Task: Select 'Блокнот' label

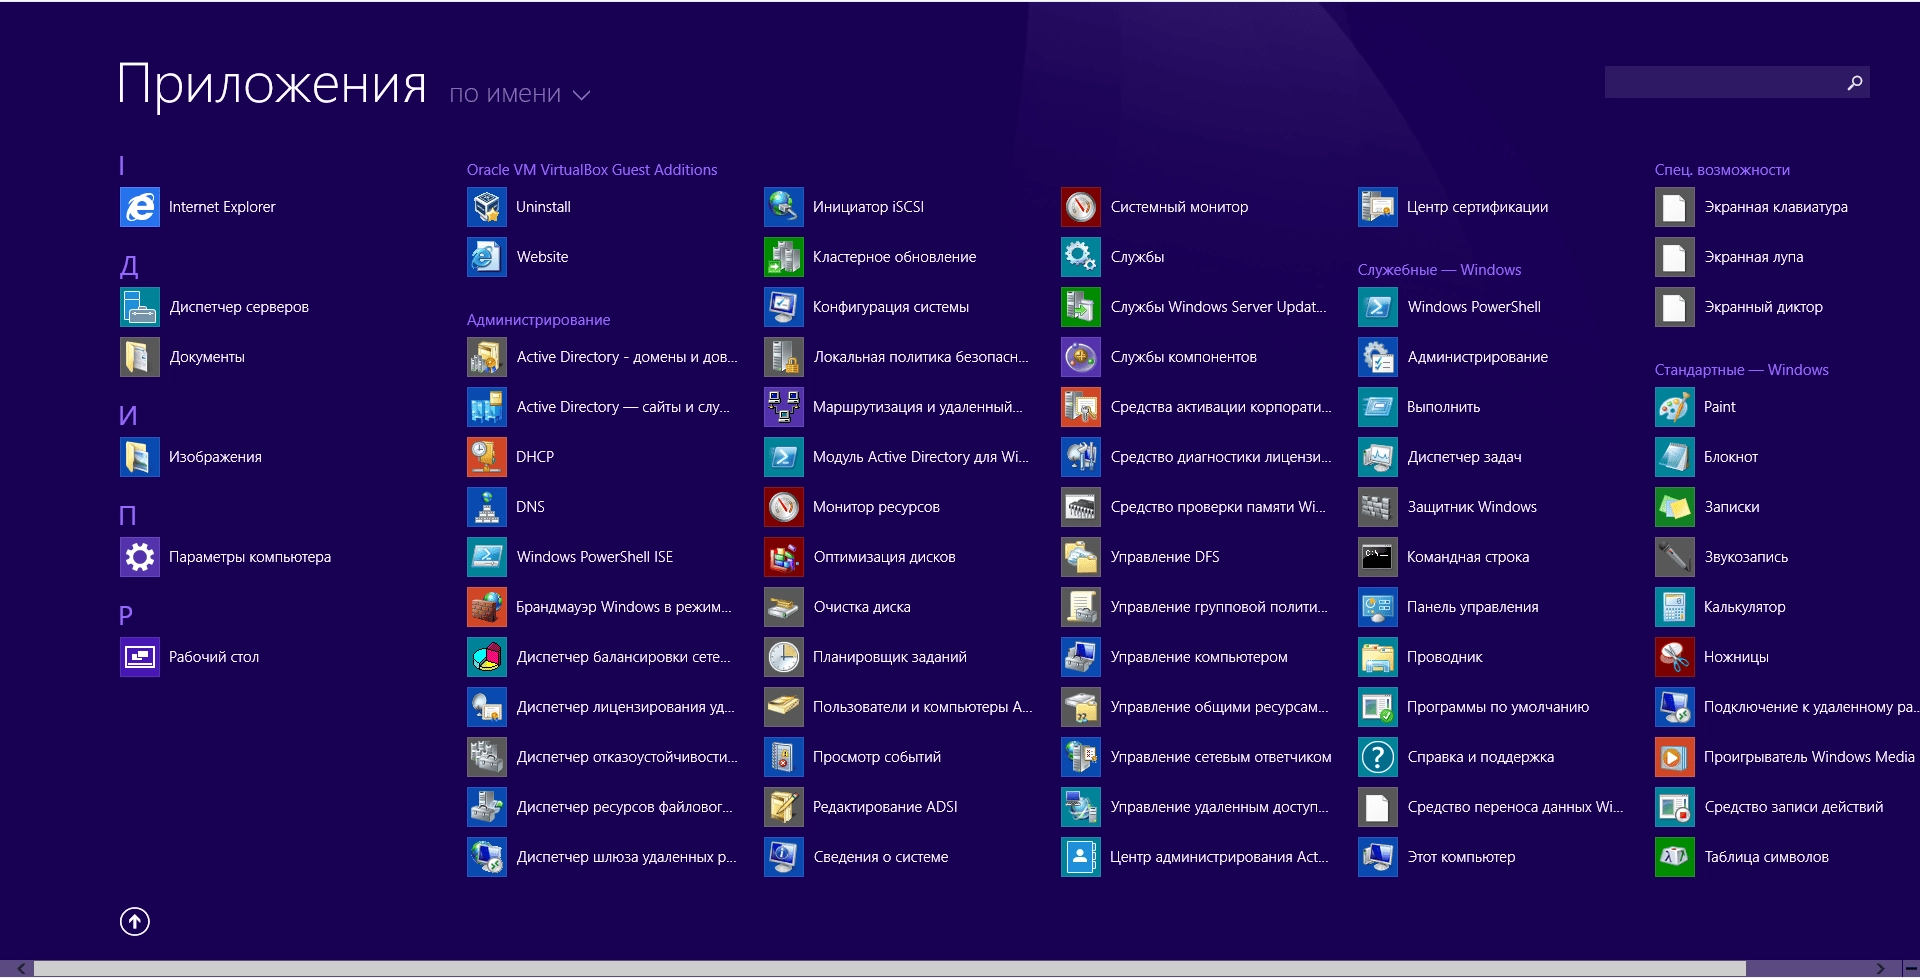Action: pyautogui.click(x=1731, y=457)
